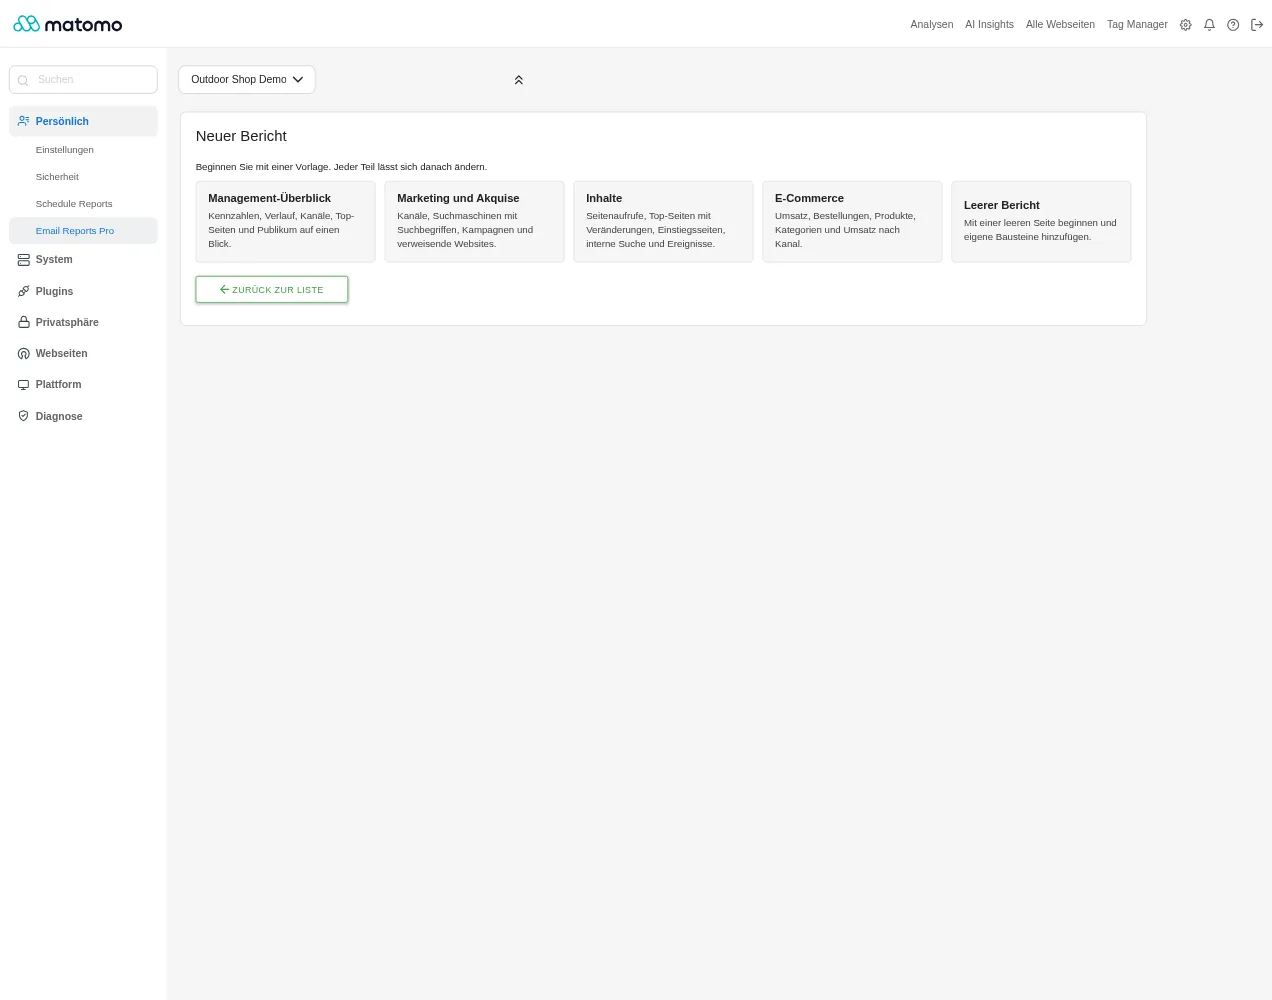Open Tag Manager in the top navigation
This screenshot has height=1000, width=1272.
point(1137,25)
